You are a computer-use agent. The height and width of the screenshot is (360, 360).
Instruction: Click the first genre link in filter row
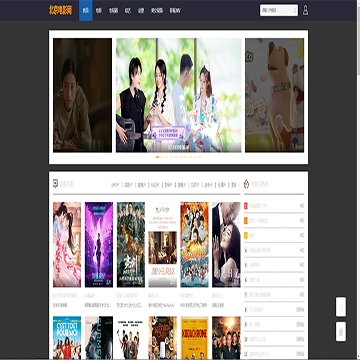tap(115, 184)
